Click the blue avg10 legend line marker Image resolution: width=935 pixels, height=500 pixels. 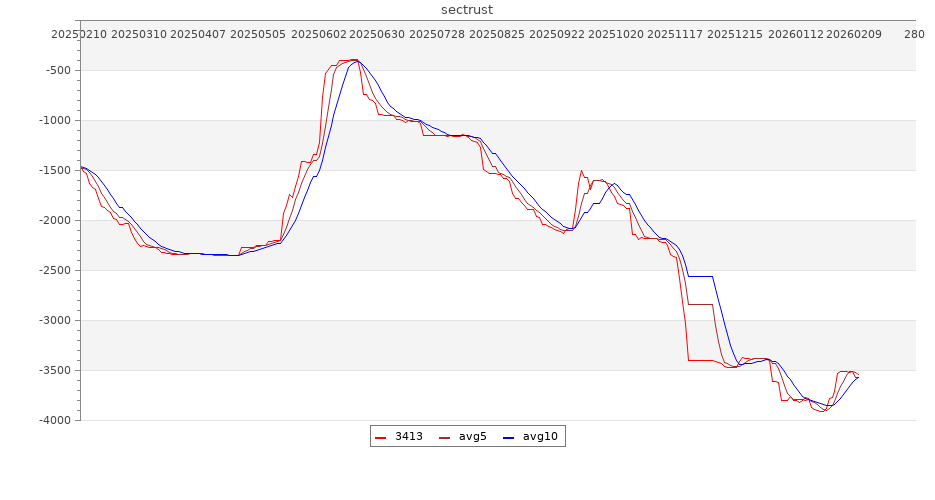(509, 437)
